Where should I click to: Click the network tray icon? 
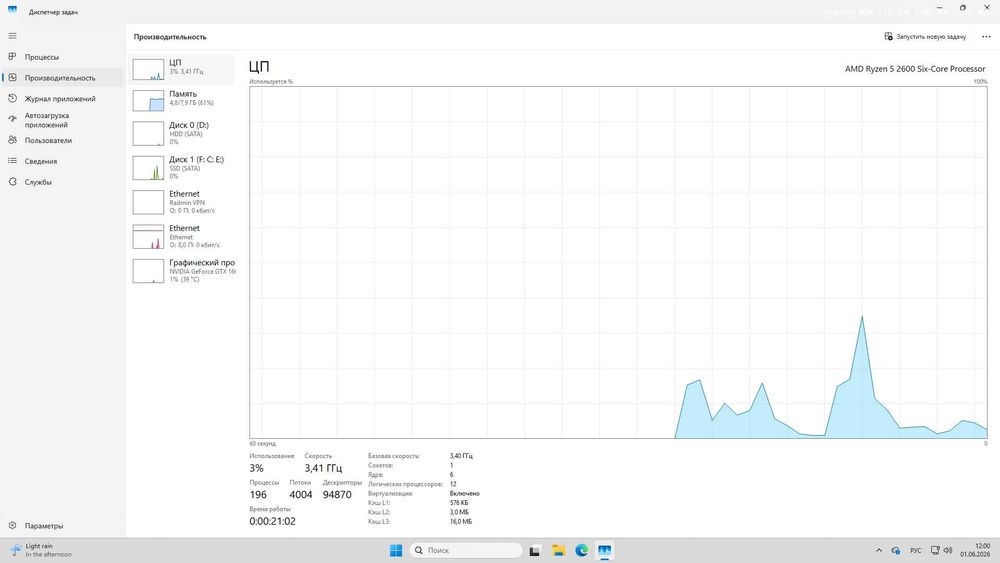pyautogui.click(x=935, y=550)
